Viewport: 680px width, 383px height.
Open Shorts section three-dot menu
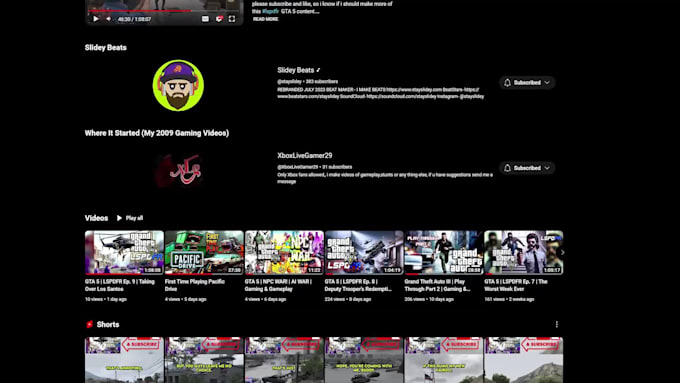[557, 324]
